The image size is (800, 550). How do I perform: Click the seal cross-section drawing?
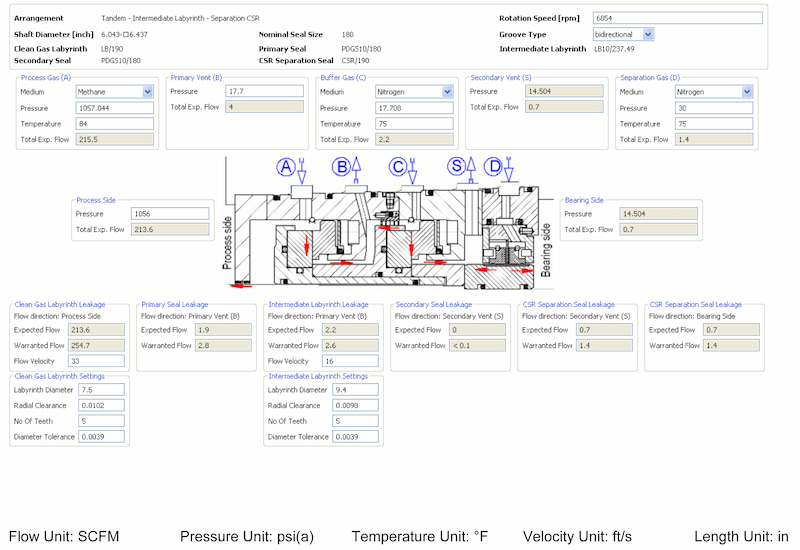point(387,223)
